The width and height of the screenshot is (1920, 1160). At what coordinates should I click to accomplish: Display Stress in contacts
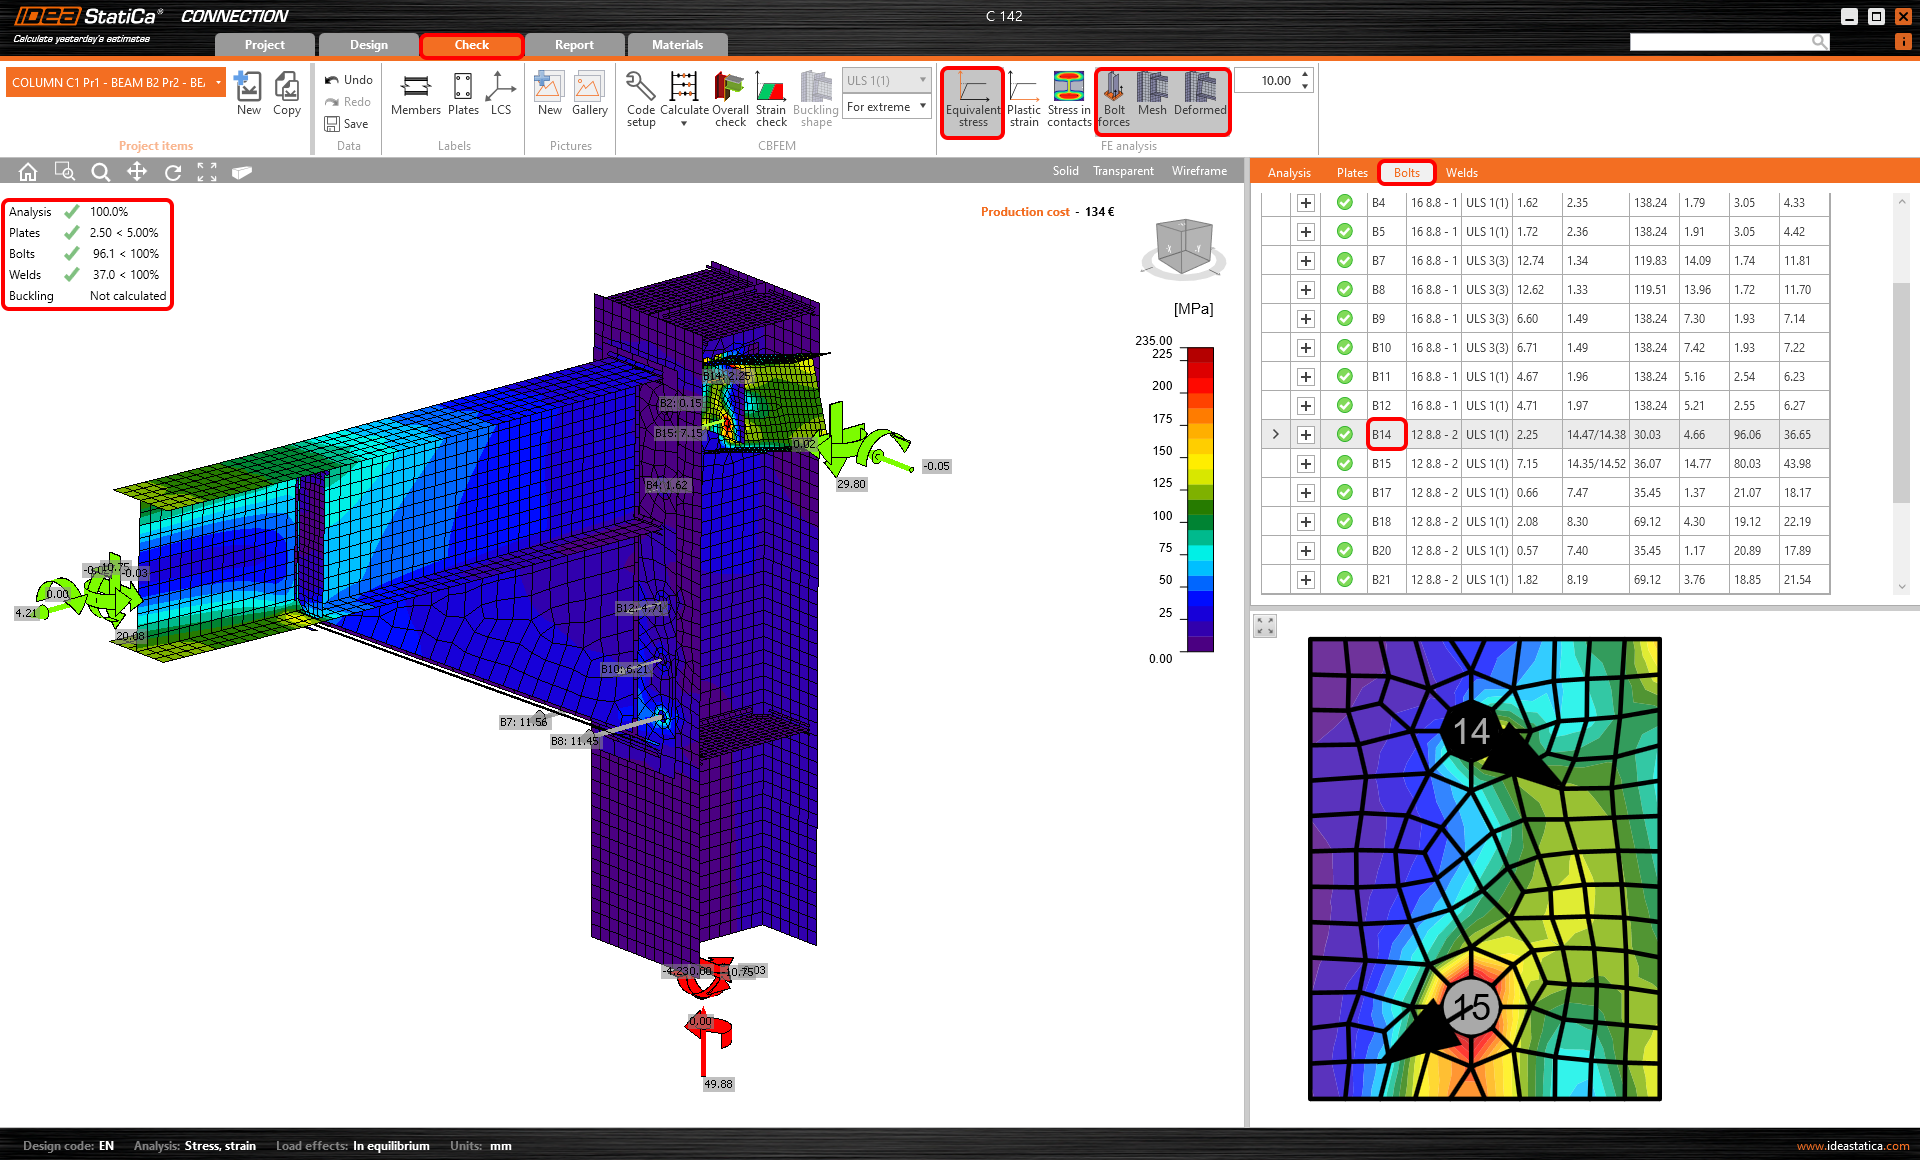tap(1068, 97)
